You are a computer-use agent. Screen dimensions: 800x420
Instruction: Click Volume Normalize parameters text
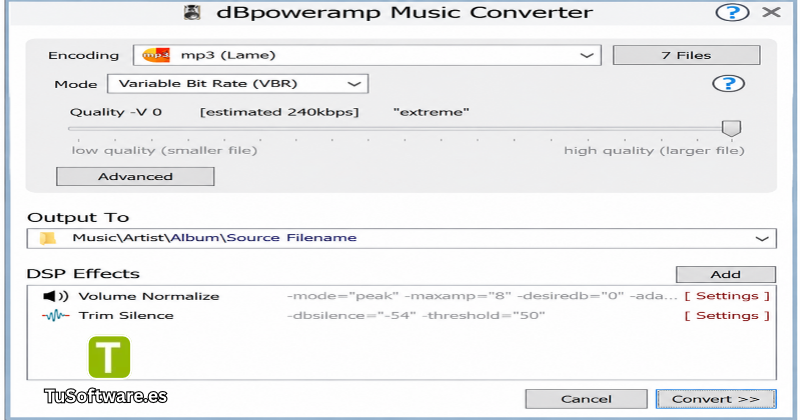[482, 296]
